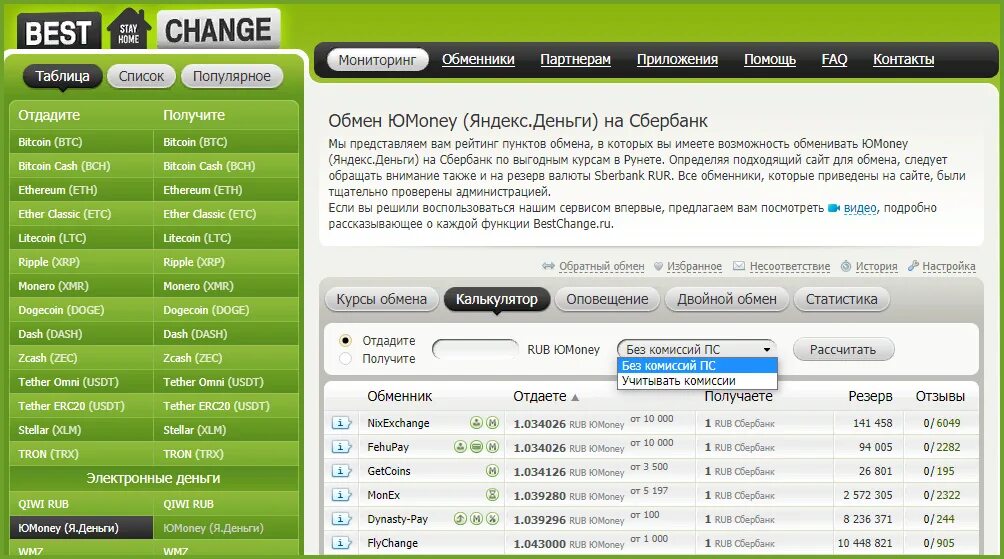Switch sidebar to Список view
This screenshot has width=1004, height=559.
pyautogui.click(x=142, y=76)
